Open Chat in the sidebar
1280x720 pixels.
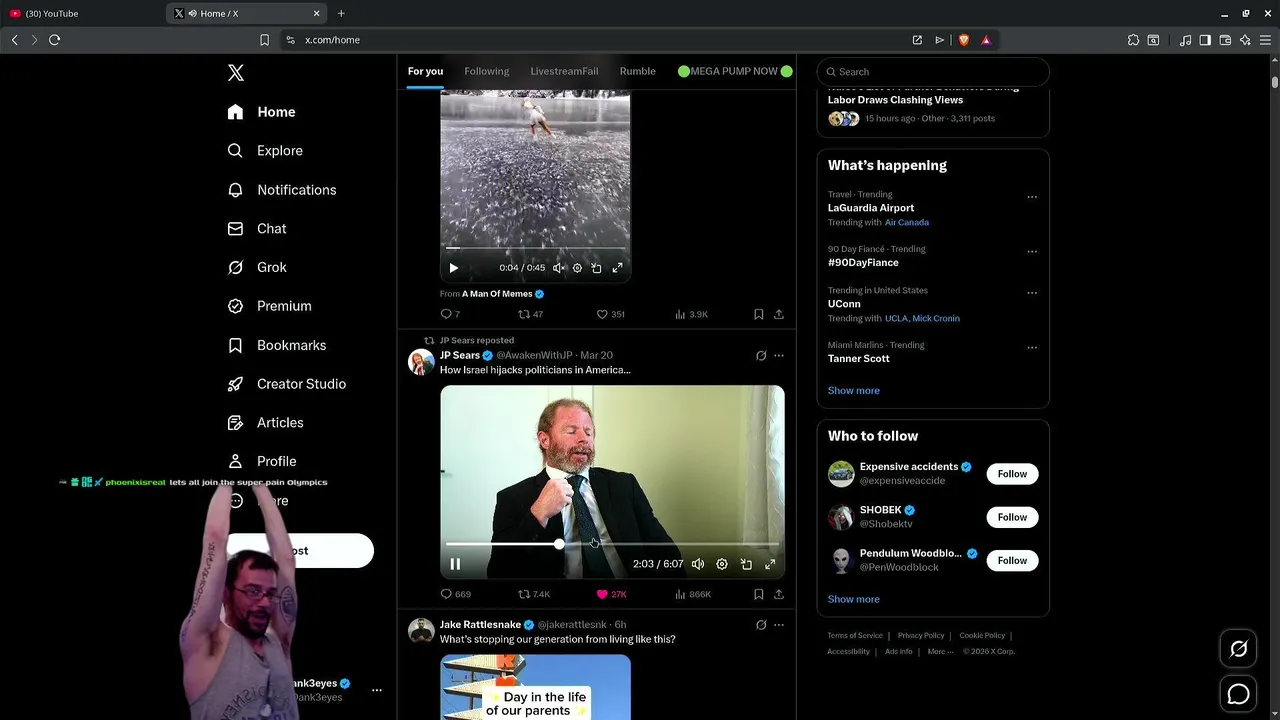tap(257, 229)
